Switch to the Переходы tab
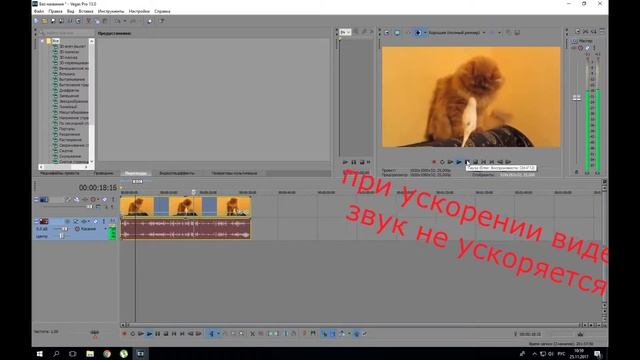 (x=136, y=173)
